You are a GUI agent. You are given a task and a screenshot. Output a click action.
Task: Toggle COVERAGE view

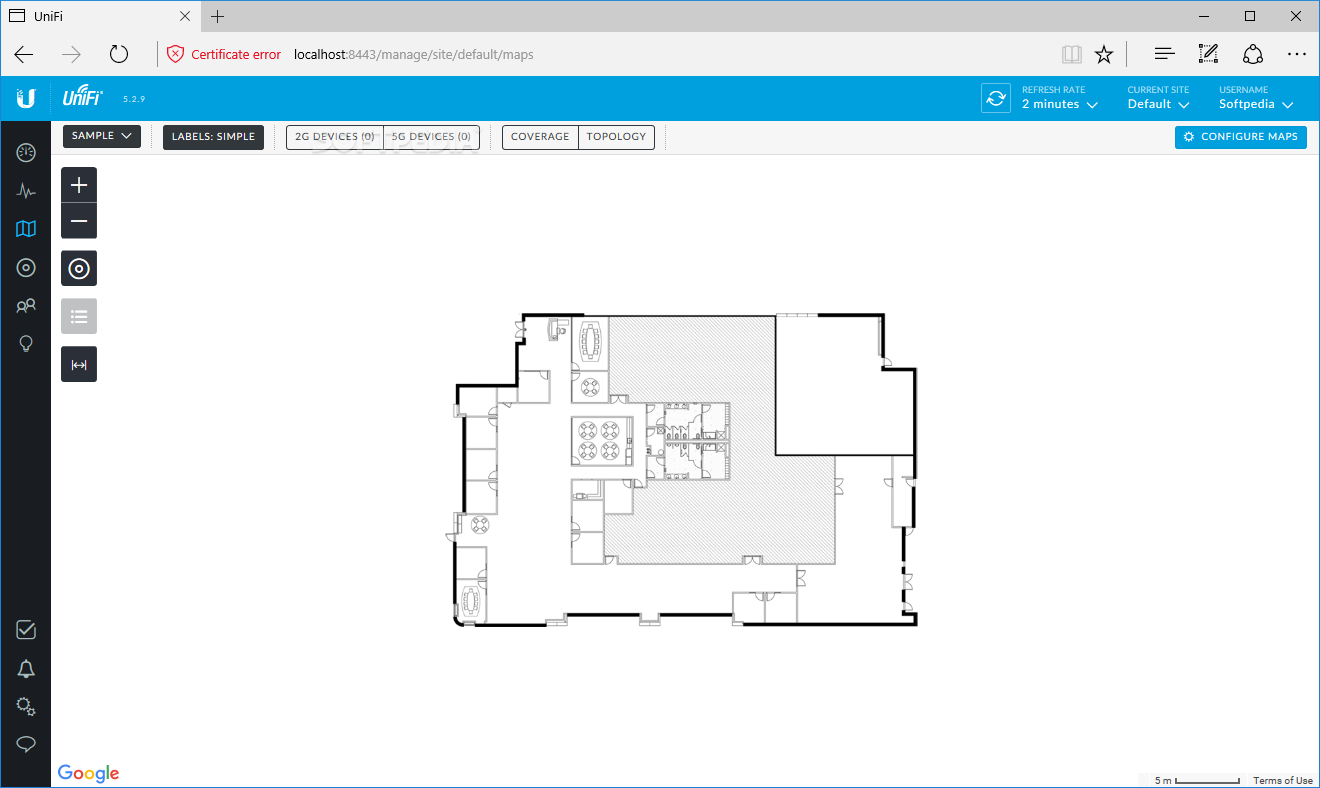coord(540,137)
